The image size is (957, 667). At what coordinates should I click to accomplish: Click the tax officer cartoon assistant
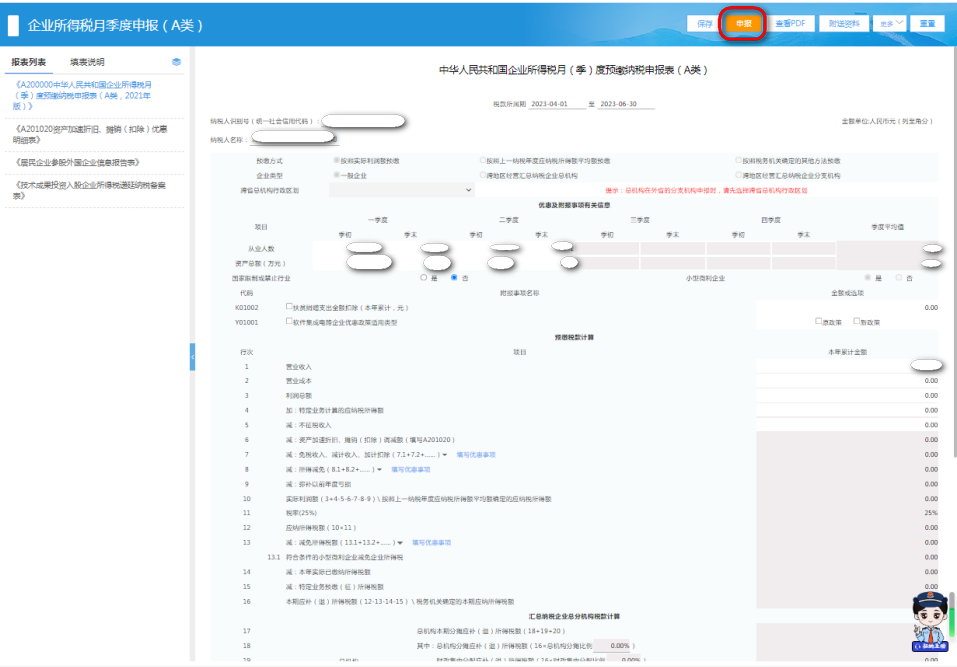(x=930, y=621)
